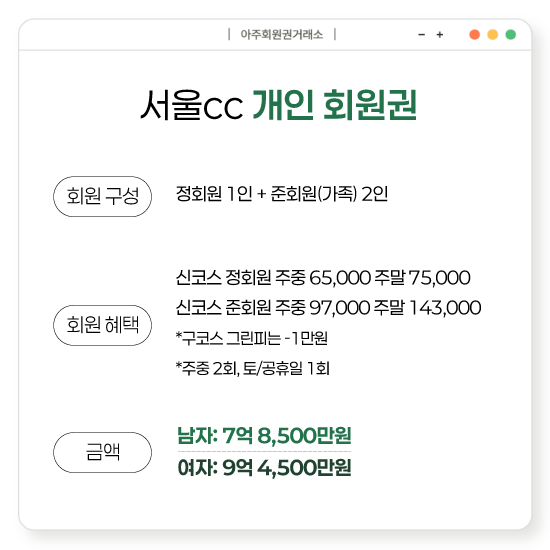The height and width of the screenshot is (550, 550).
Task: Click the *구코스 그린피는 -1만원 note
Action: [x=251, y=338]
